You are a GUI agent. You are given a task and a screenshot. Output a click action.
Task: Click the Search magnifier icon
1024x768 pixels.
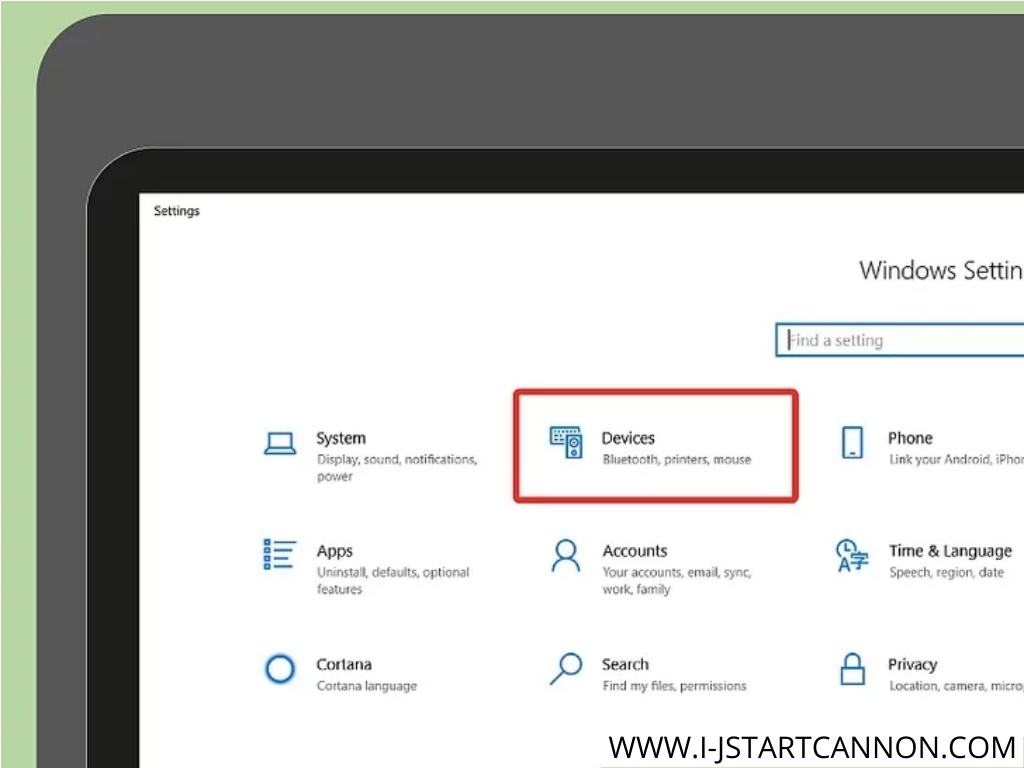click(566, 669)
